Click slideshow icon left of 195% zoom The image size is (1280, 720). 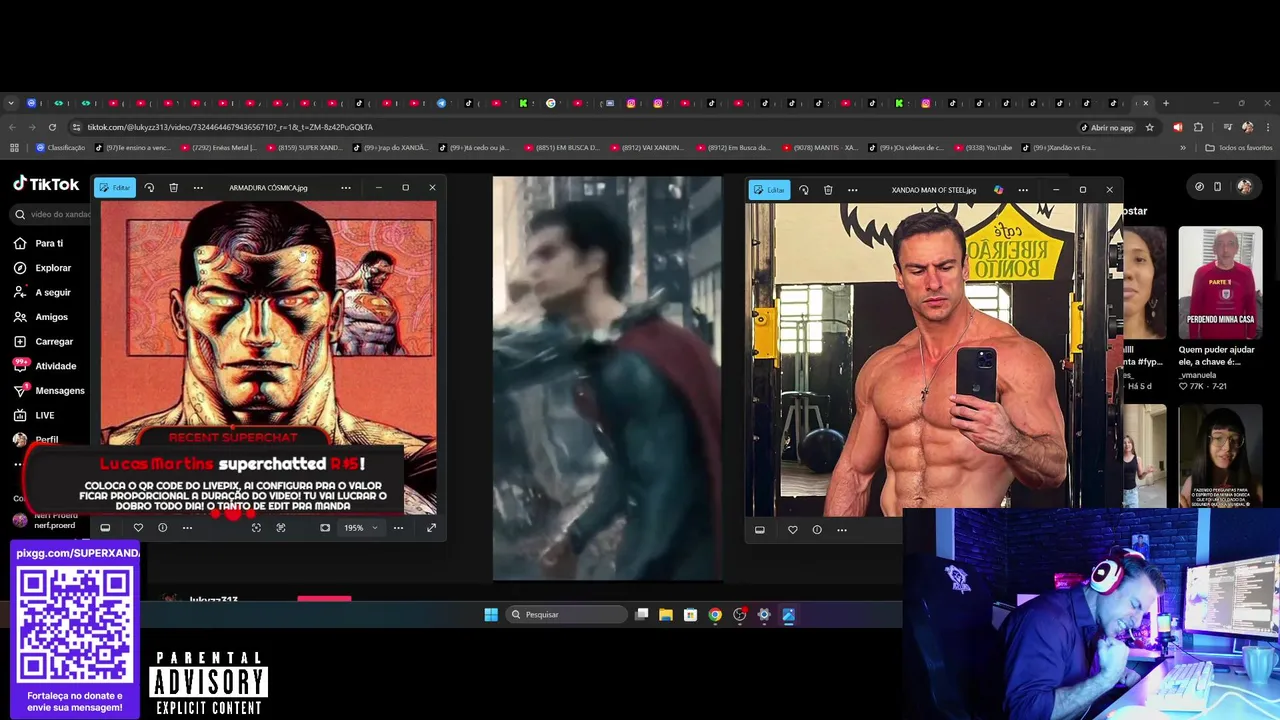click(325, 528)
